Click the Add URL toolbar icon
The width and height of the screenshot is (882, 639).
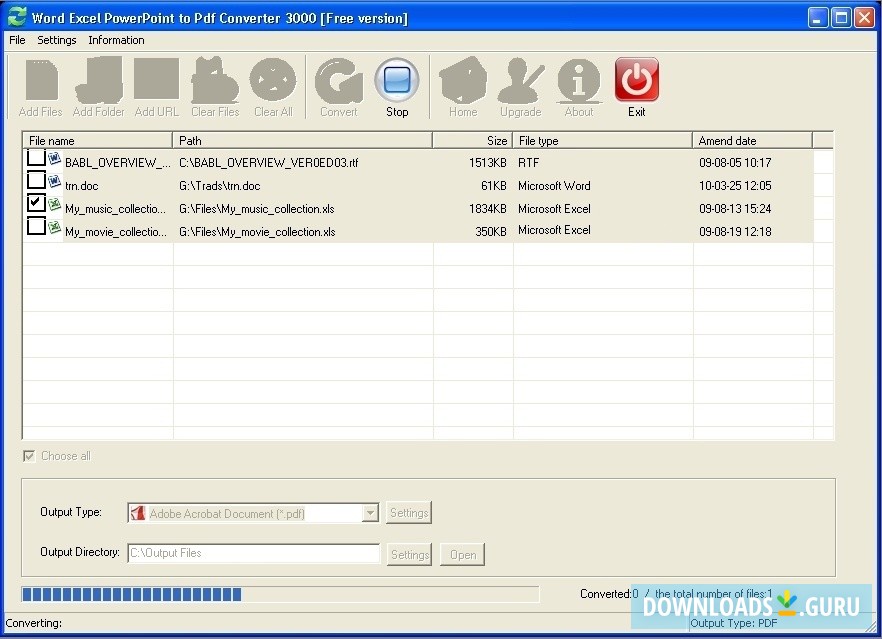[x=156, y=86]
